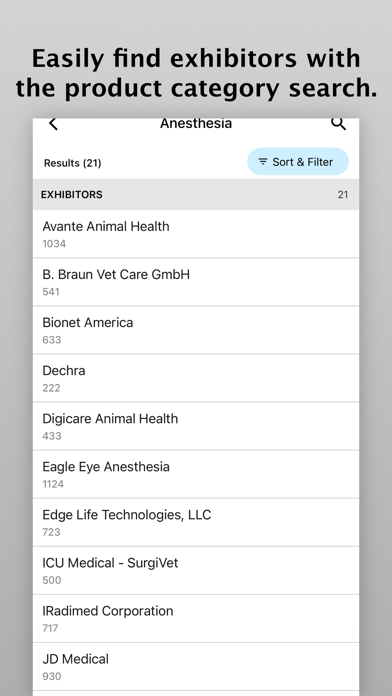Viewport: 392px width, 696px height.
Task: Open B. Braun Vet Care GmbH
Action: pos(196,282)
